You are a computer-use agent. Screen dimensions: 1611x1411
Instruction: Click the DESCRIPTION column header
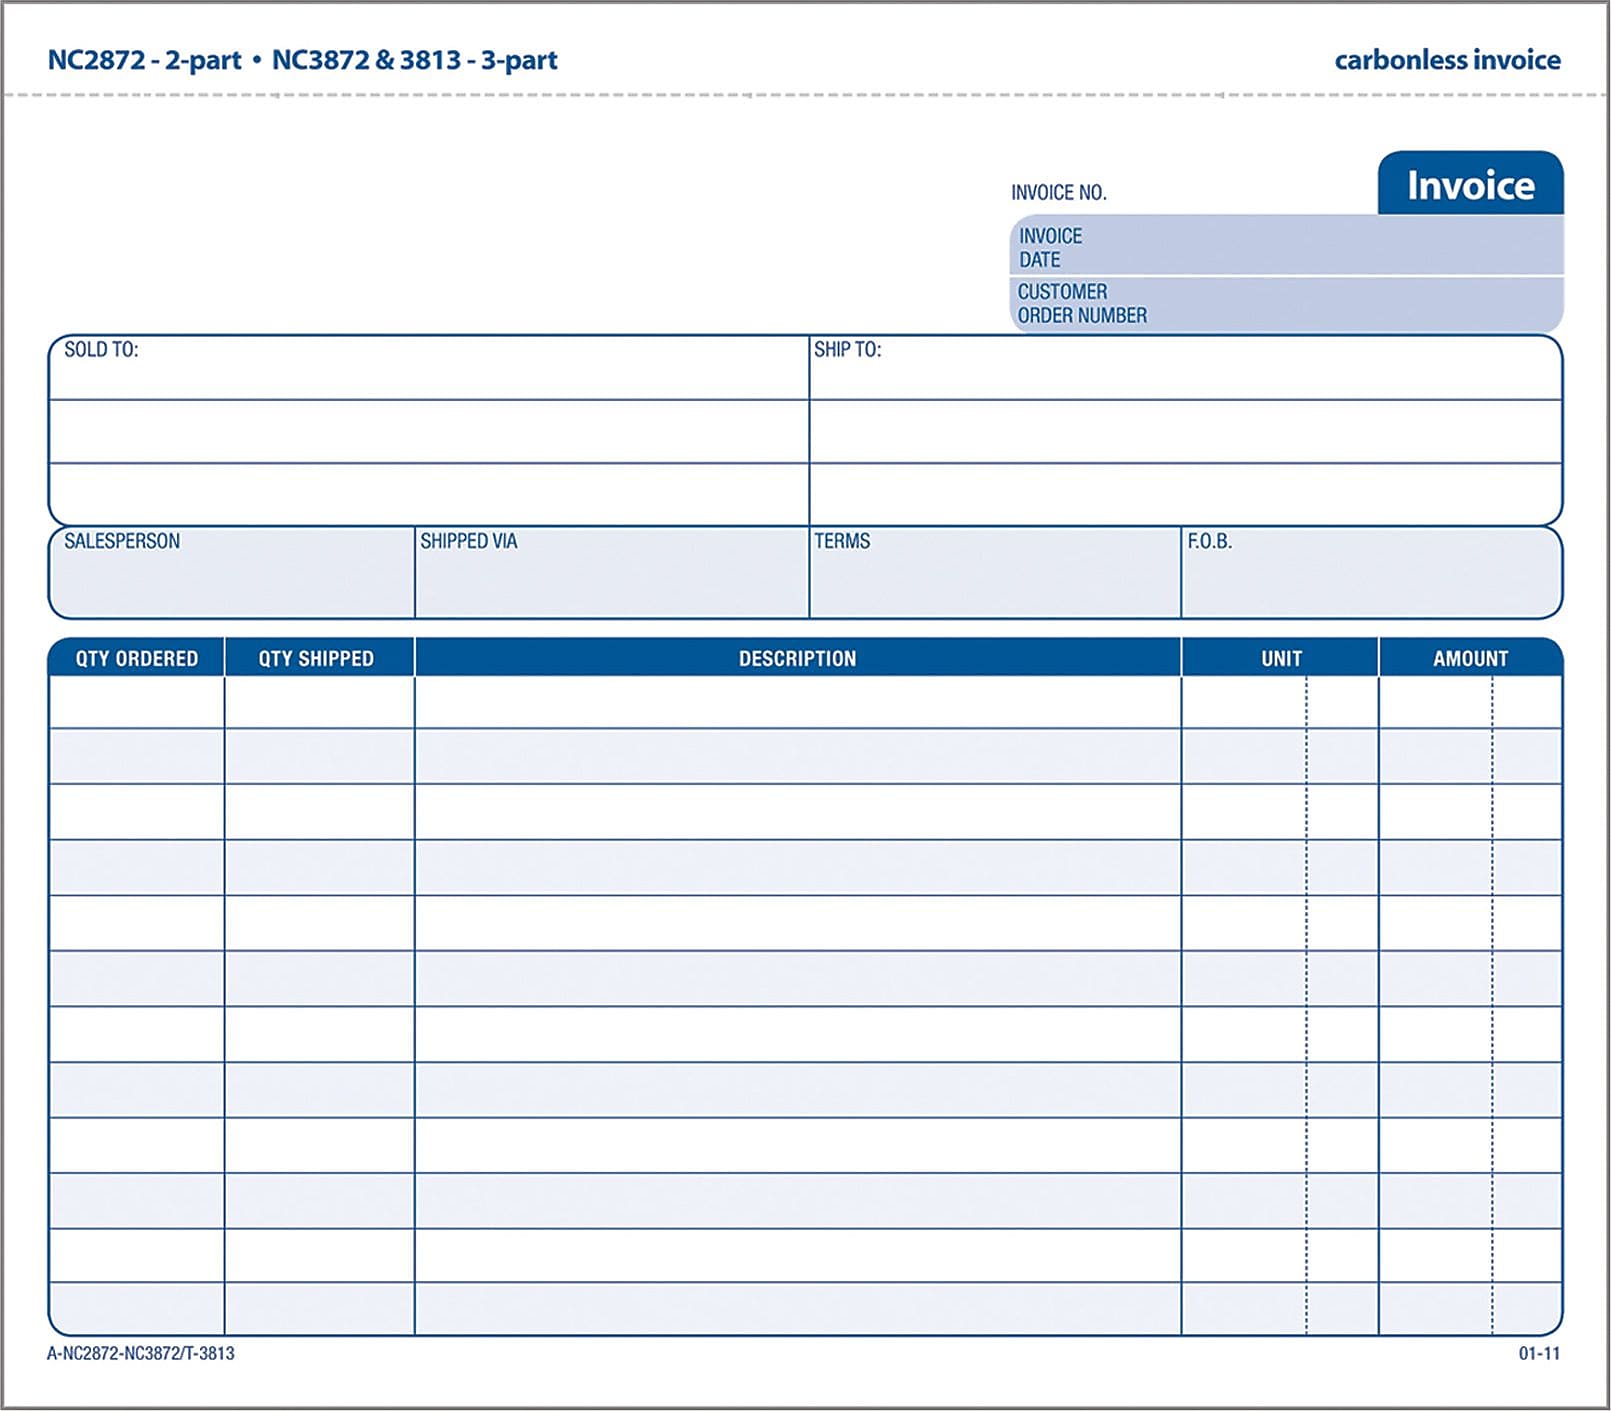[797, 659]
